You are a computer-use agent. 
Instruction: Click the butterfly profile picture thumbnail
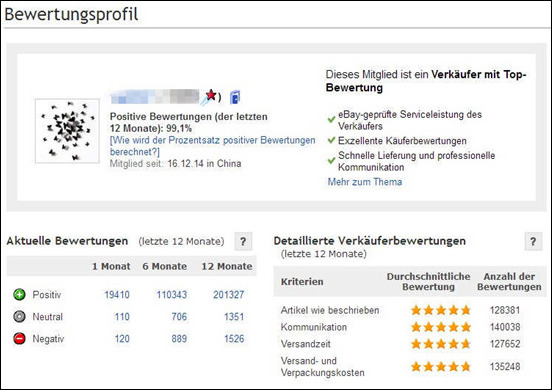click(67, 131)
